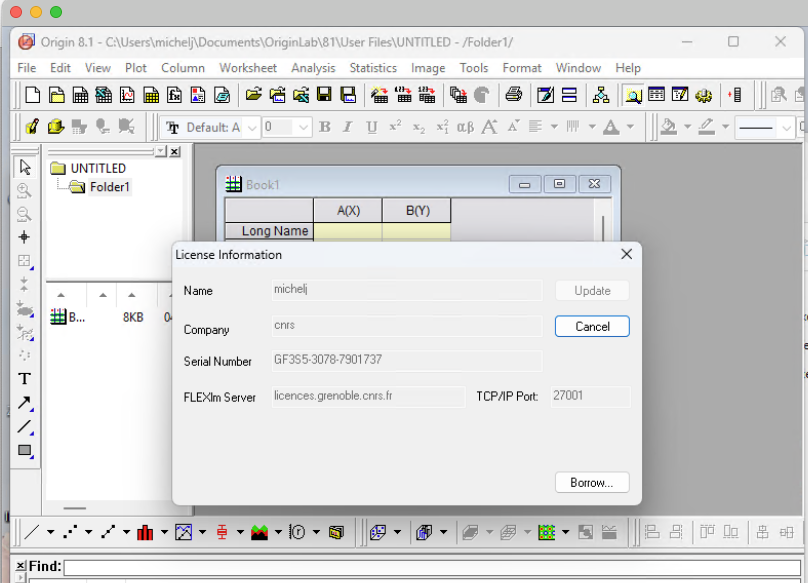Select the Rectangle drawing tool

click(25, 451)
